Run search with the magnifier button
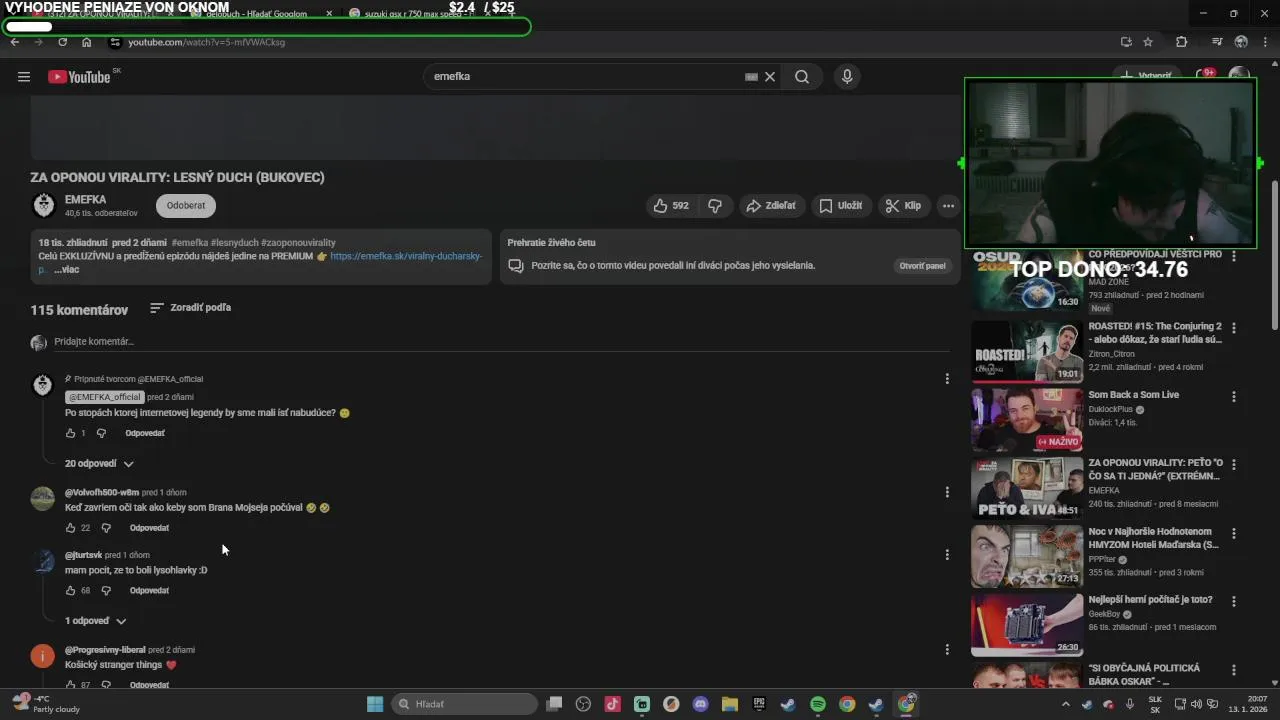This screenshot has width=1280, height=720. coord(802,77)
